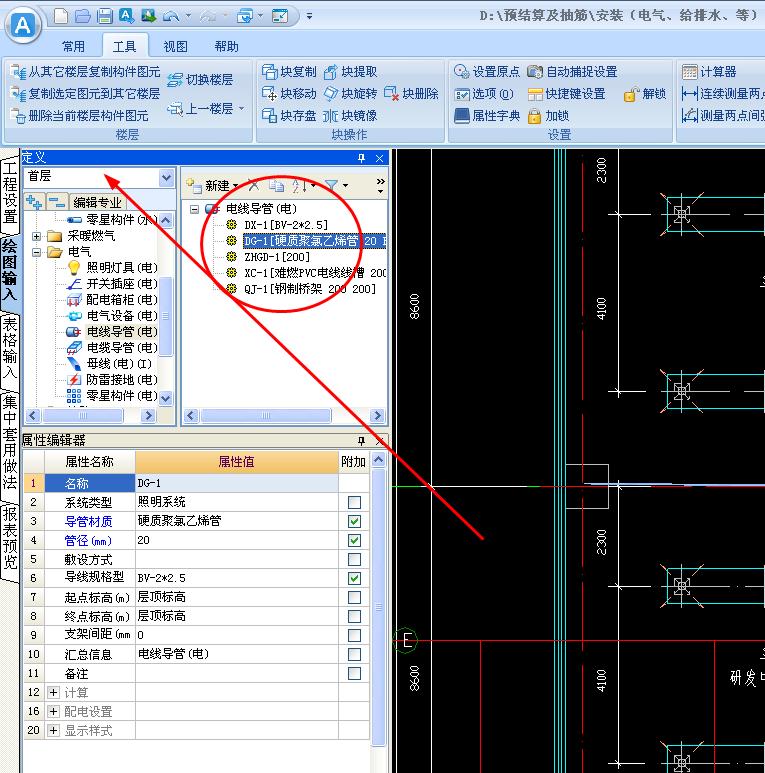Click the round application logo button
The width and height of the screenshot is (765, 773).
[23, 25]
